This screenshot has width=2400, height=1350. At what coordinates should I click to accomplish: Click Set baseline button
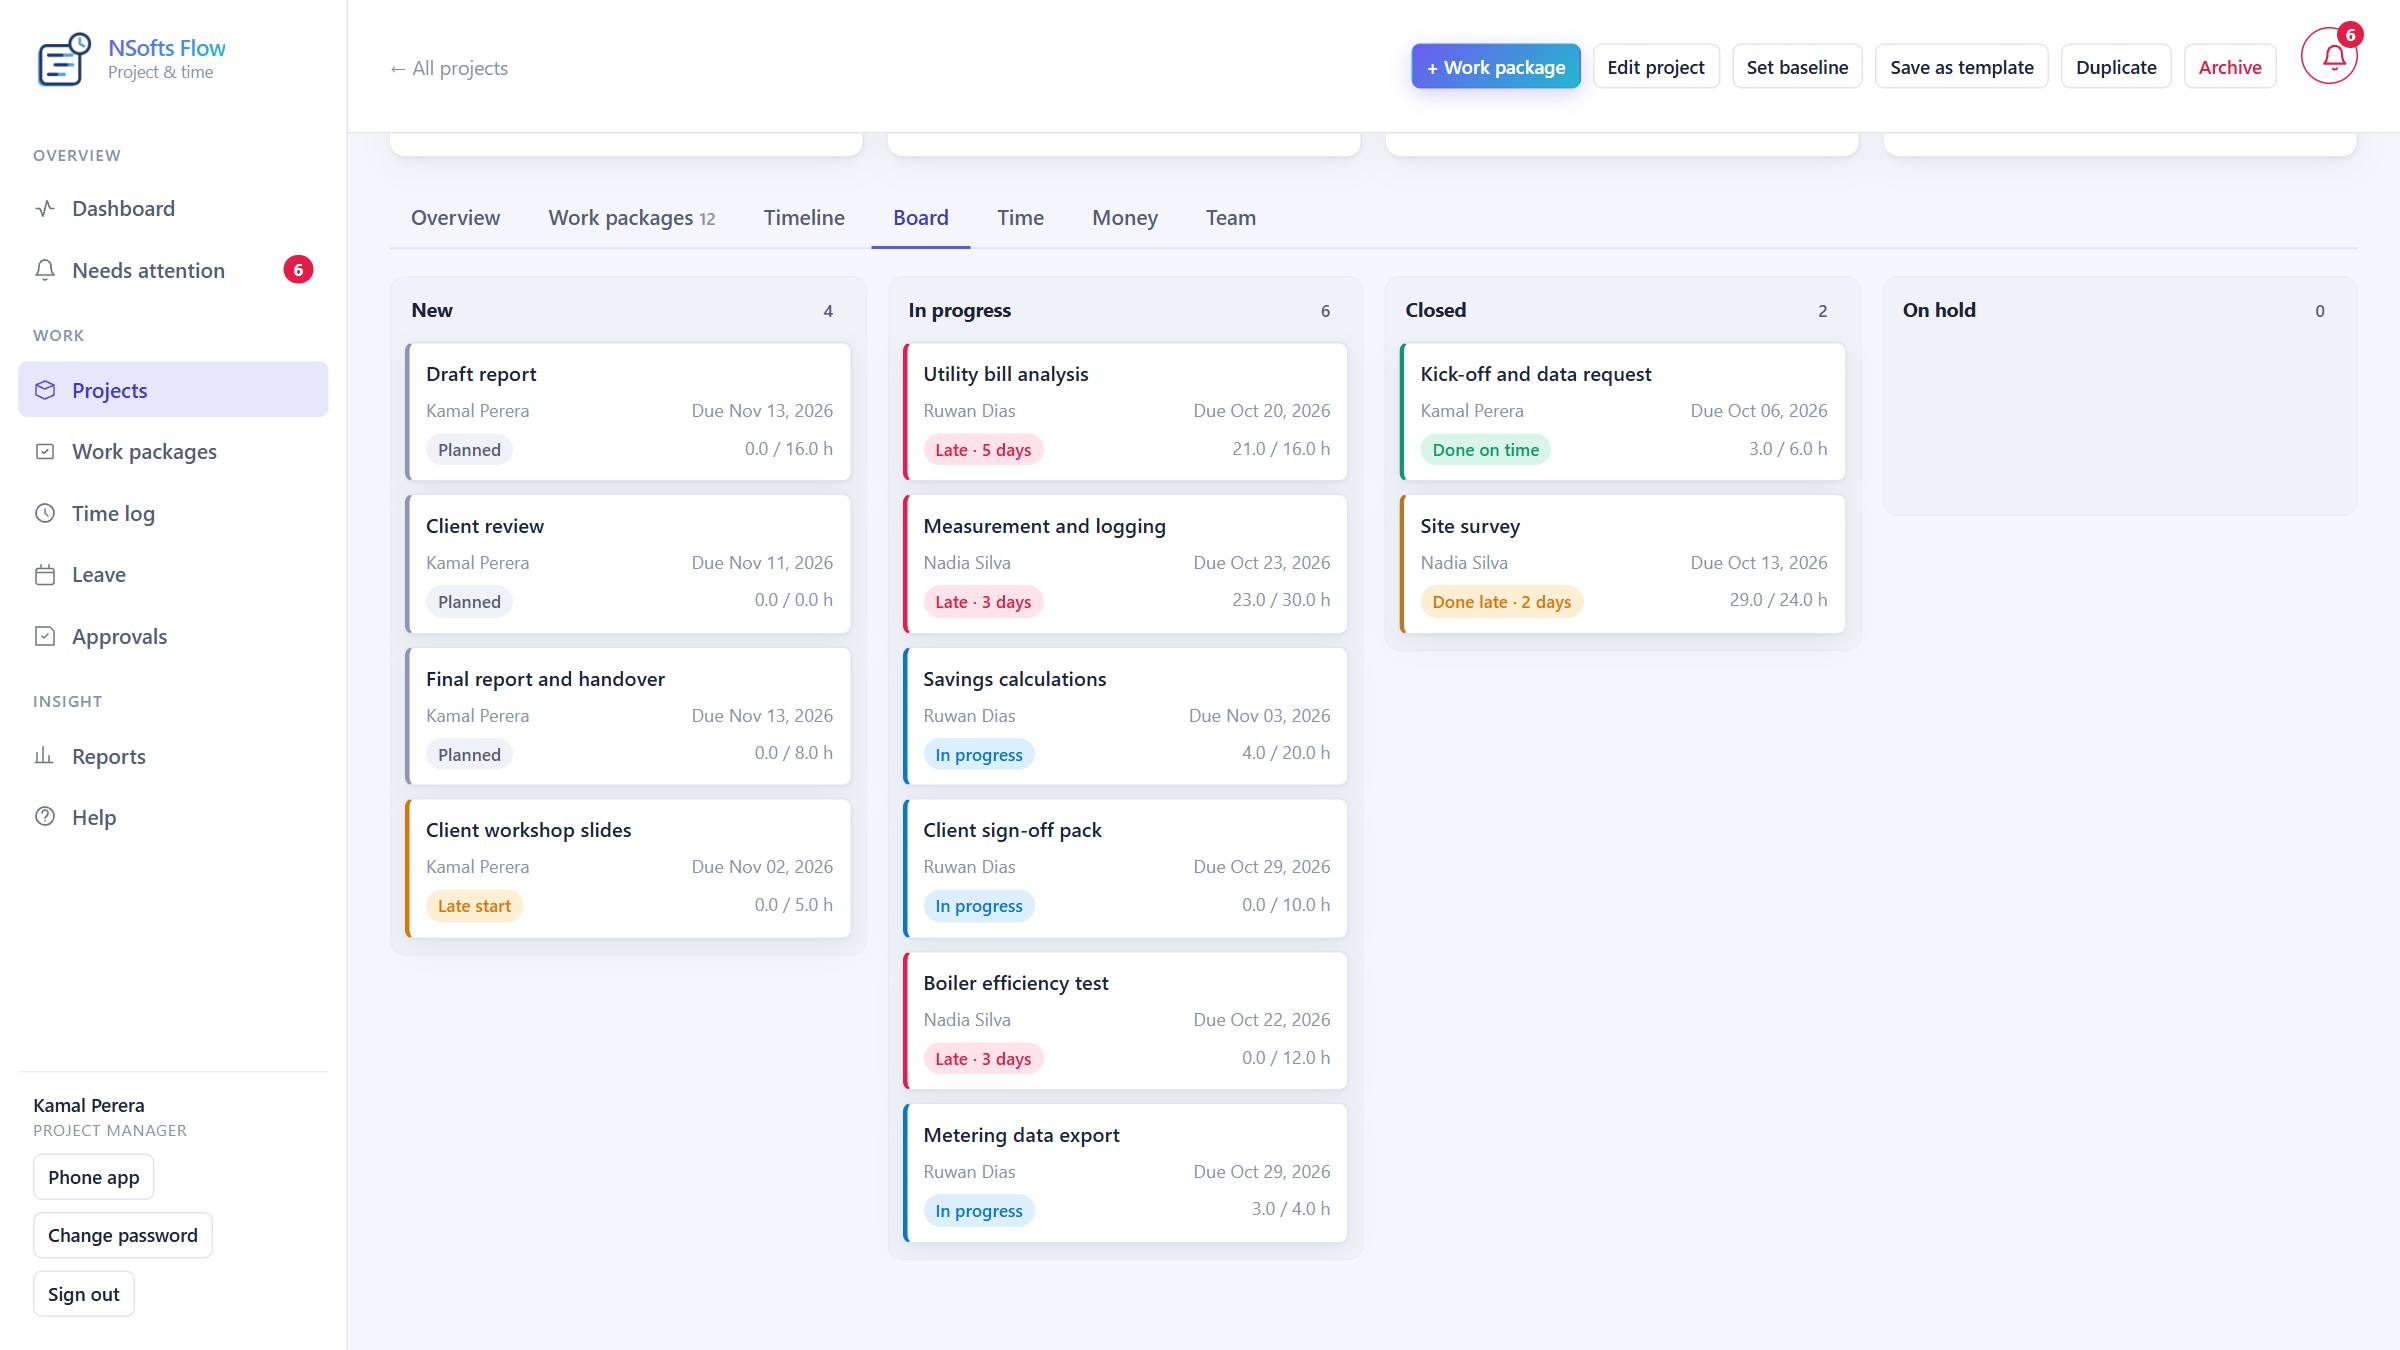1797,67
